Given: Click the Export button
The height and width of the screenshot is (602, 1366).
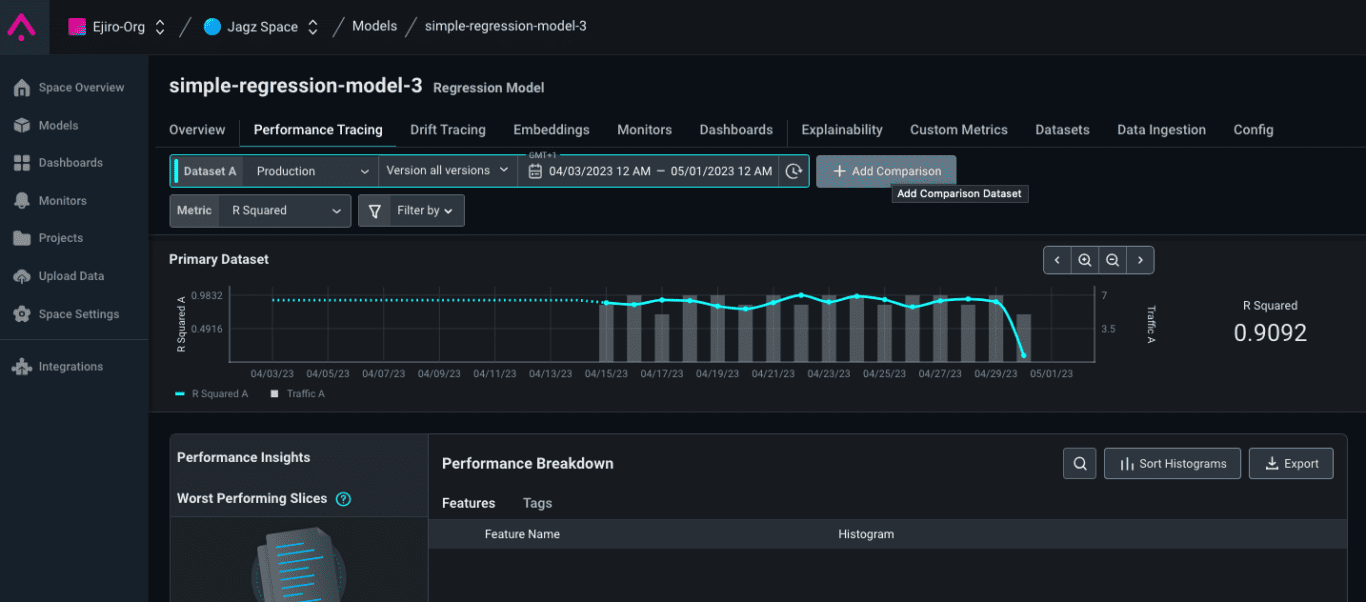Looking at the screenshot, I should (1290, 463).
